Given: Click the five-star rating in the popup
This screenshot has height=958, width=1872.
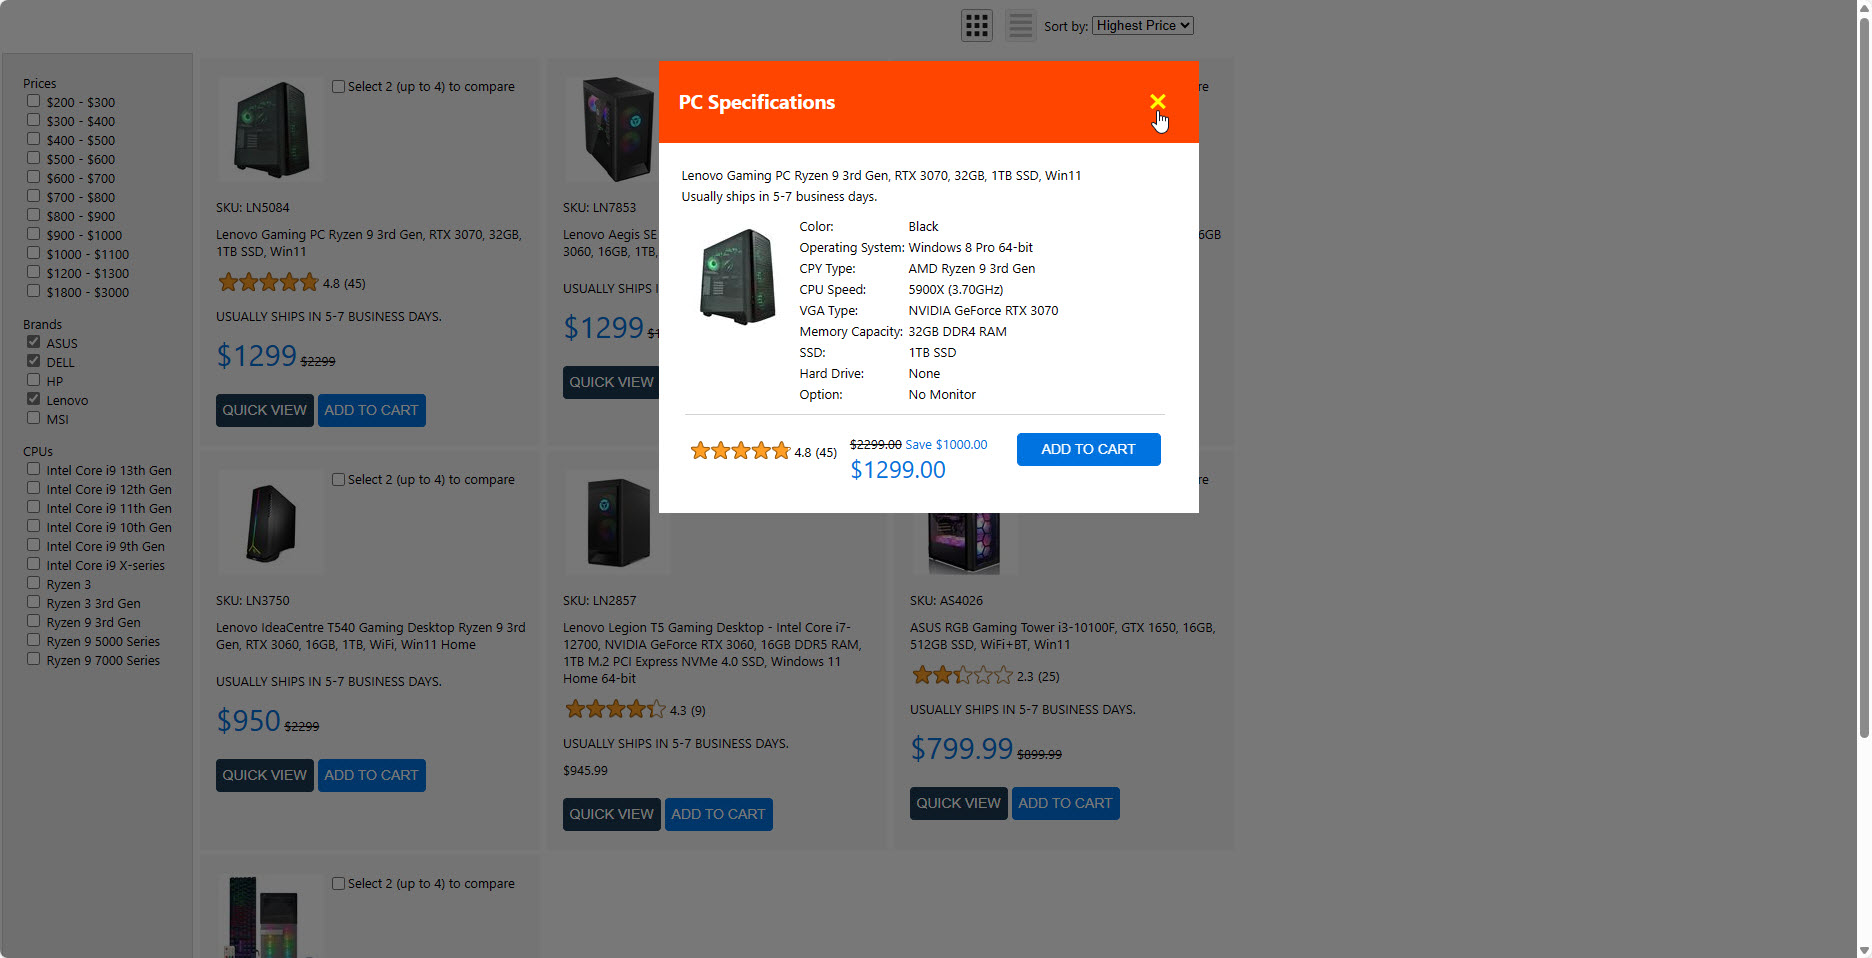Looking at the screenshot, I should (x=740, y=451).
